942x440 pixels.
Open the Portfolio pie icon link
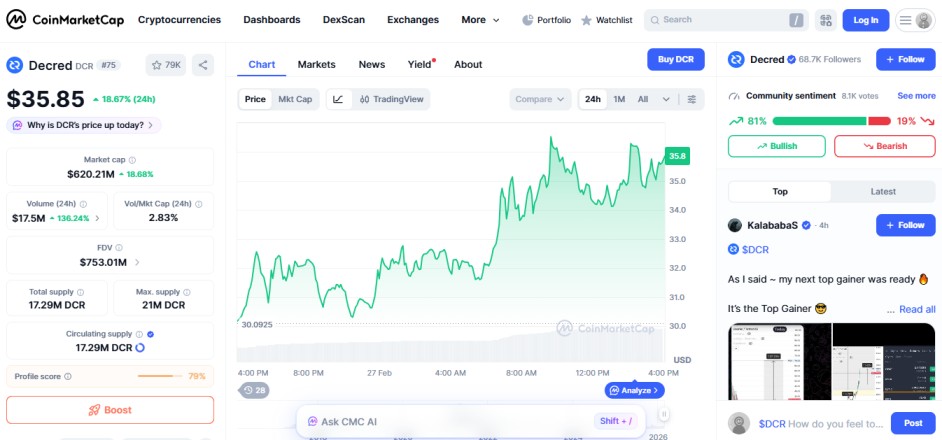point(546,20)
